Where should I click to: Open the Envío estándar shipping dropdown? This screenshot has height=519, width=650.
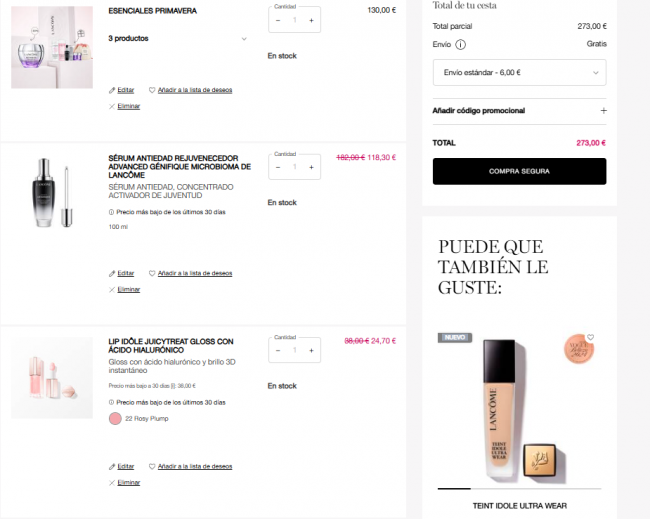[519, 73]
